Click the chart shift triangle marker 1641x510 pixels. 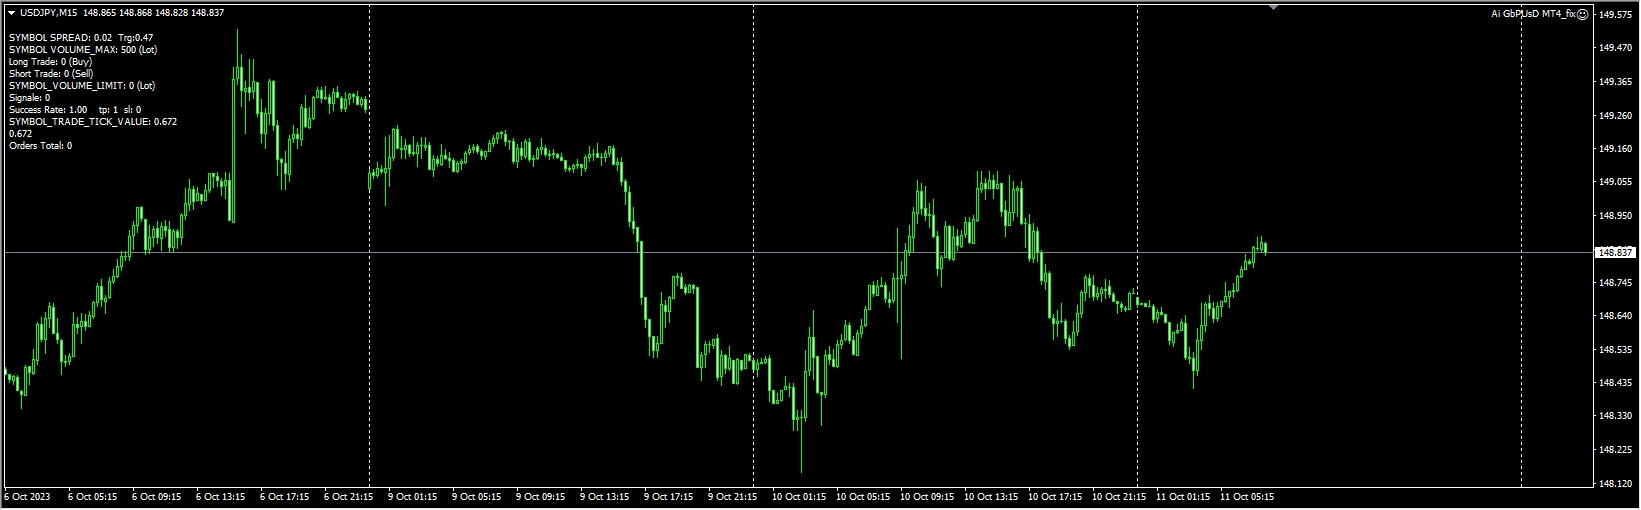1273,7
